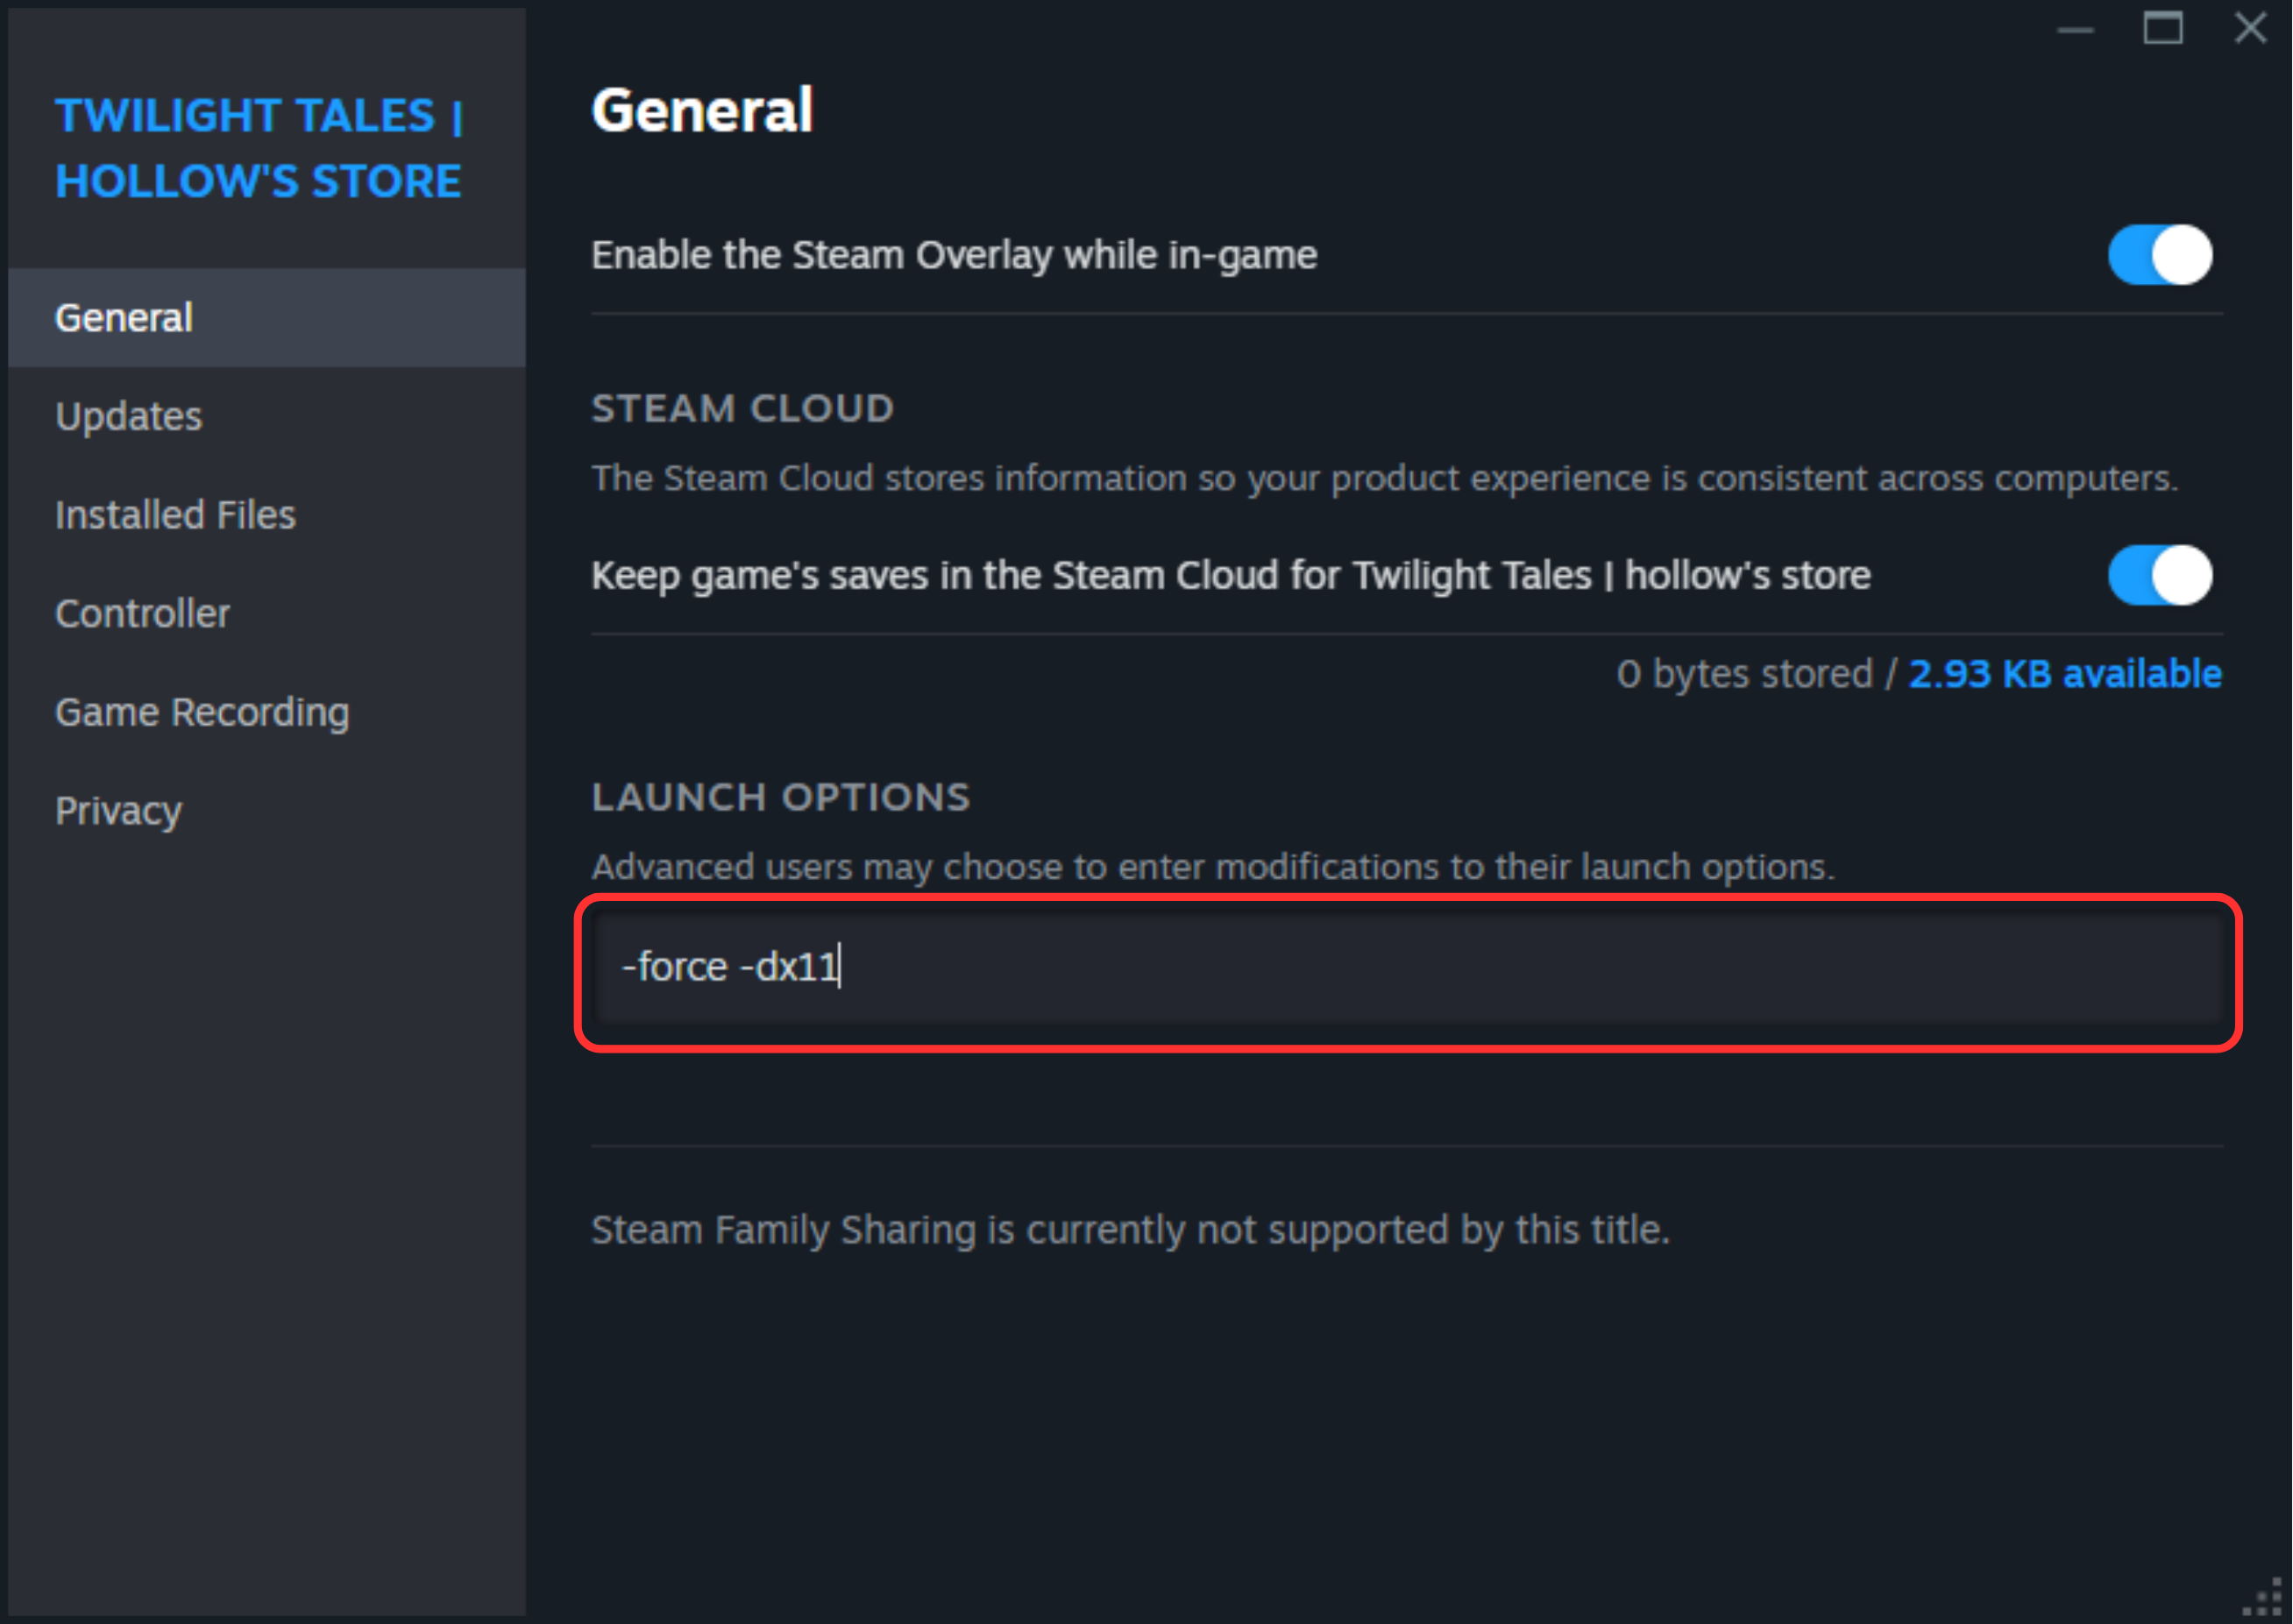Click the Launch Options section heading

click(780, 797)
